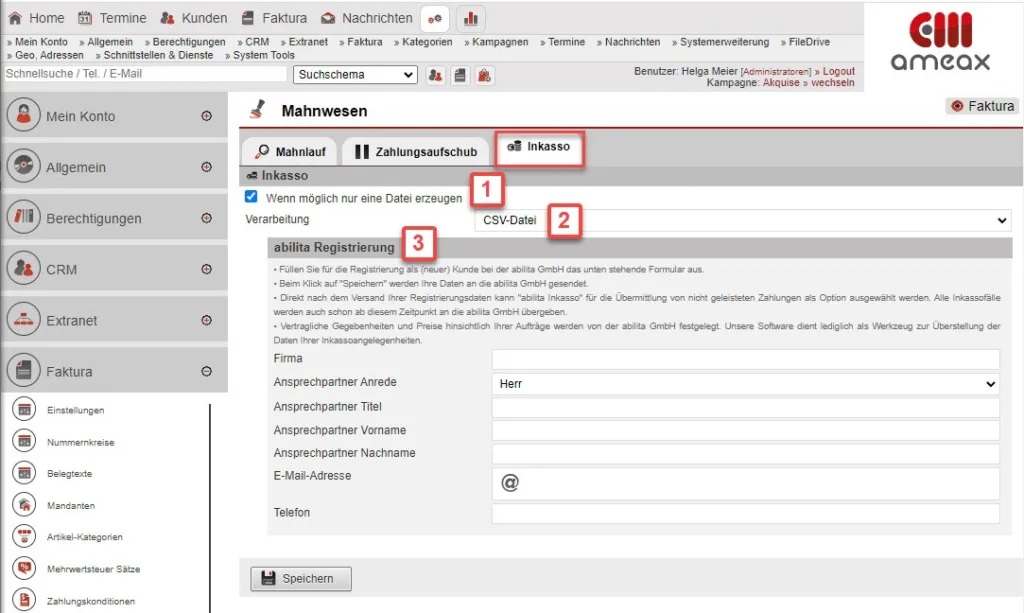Click the gears settings icon in toolbar
The width and height of the screenshot is (1024, 613).
434,17
